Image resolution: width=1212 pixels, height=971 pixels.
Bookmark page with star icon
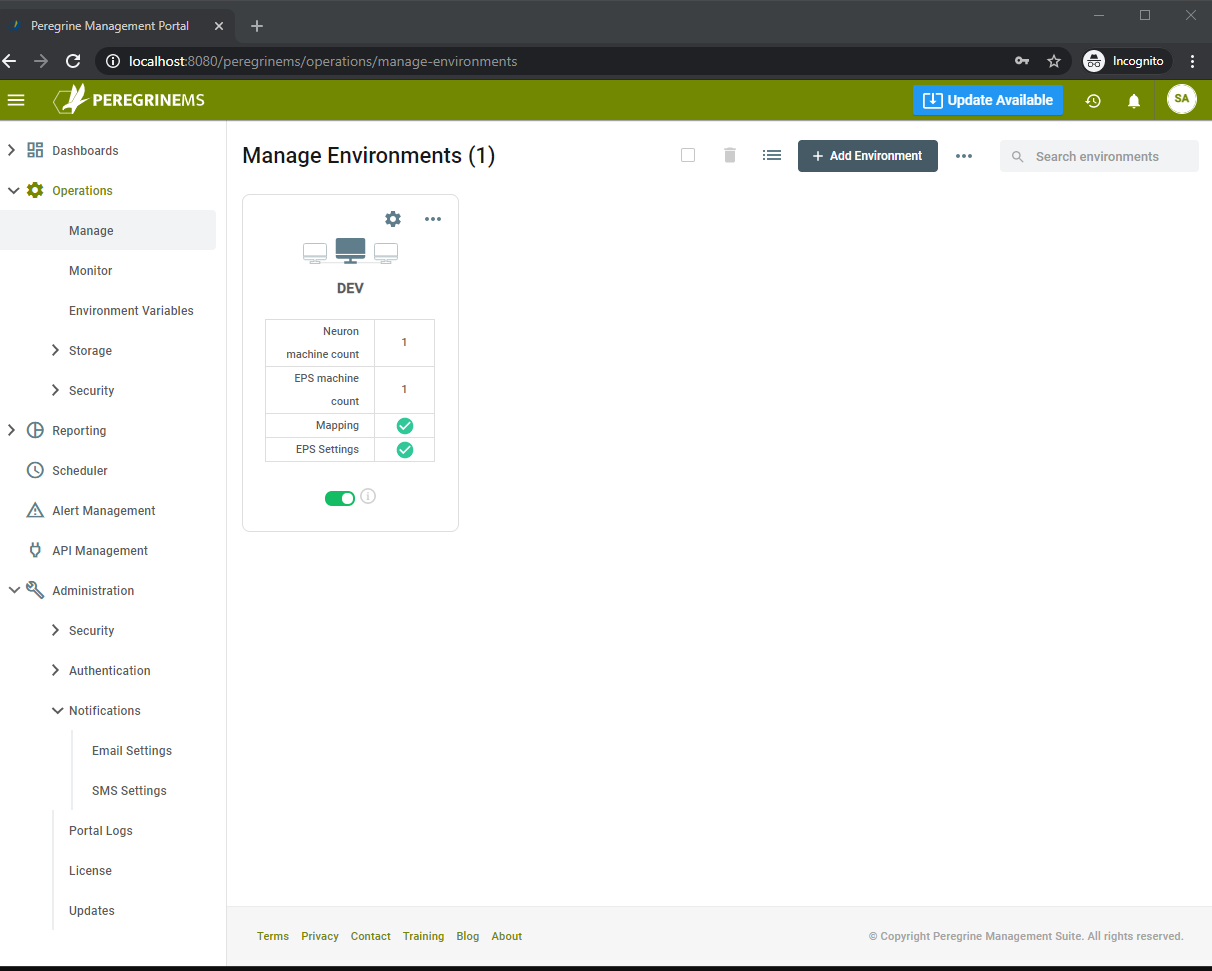coord(1054,61)
